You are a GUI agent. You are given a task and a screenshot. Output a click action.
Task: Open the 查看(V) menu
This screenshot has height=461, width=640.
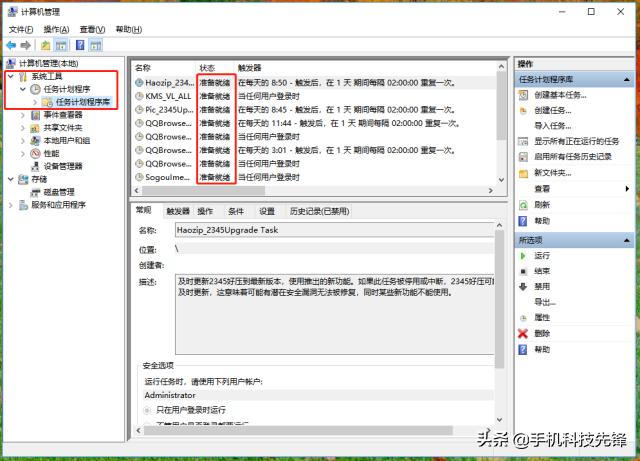92,29
